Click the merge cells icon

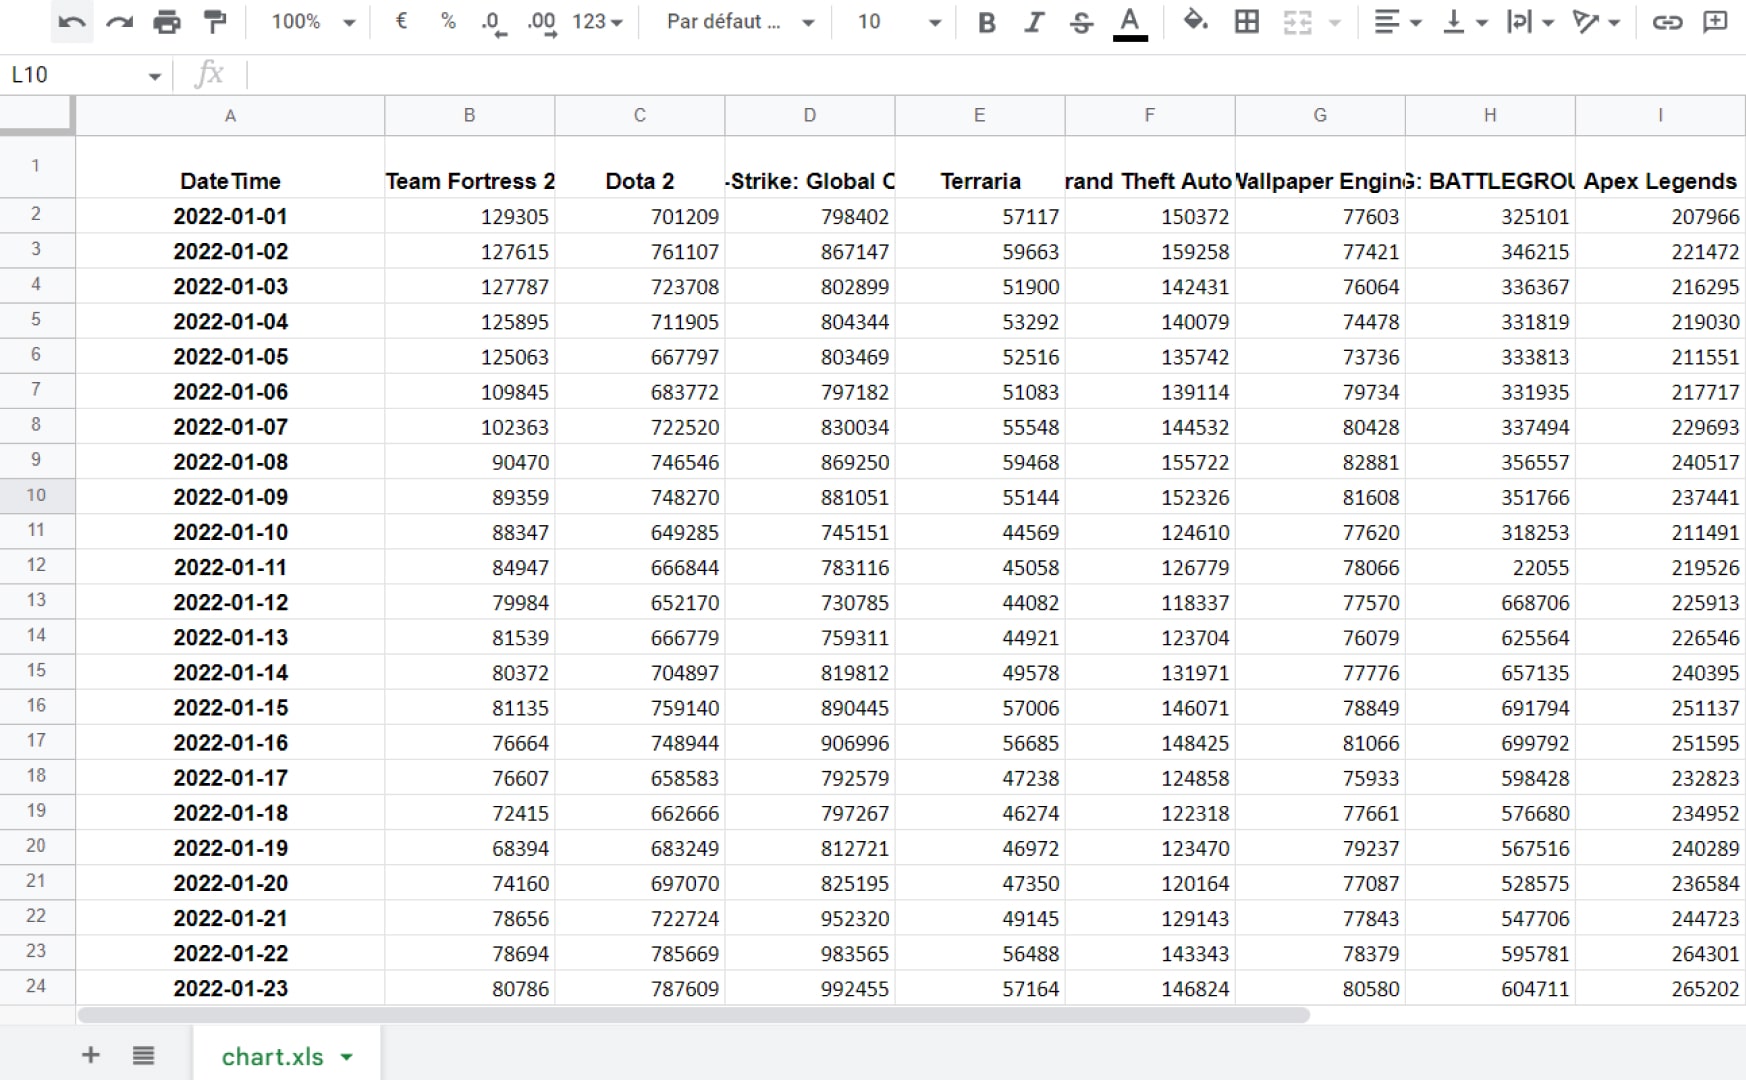[x=1298, y=22]
